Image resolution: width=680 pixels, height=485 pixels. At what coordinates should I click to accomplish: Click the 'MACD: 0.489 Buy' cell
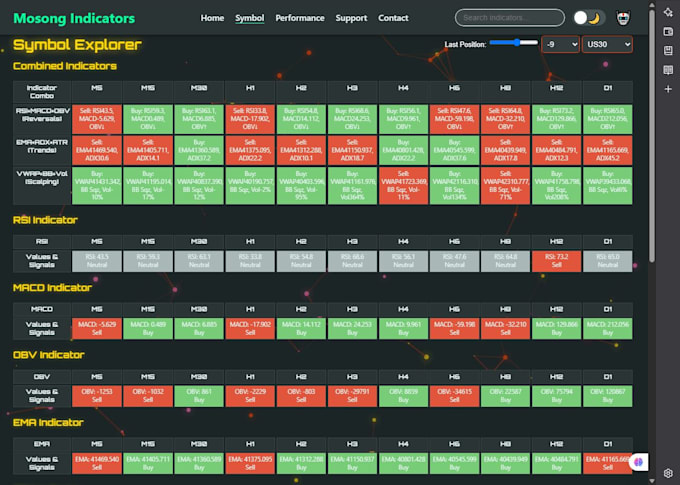point(148,328)
